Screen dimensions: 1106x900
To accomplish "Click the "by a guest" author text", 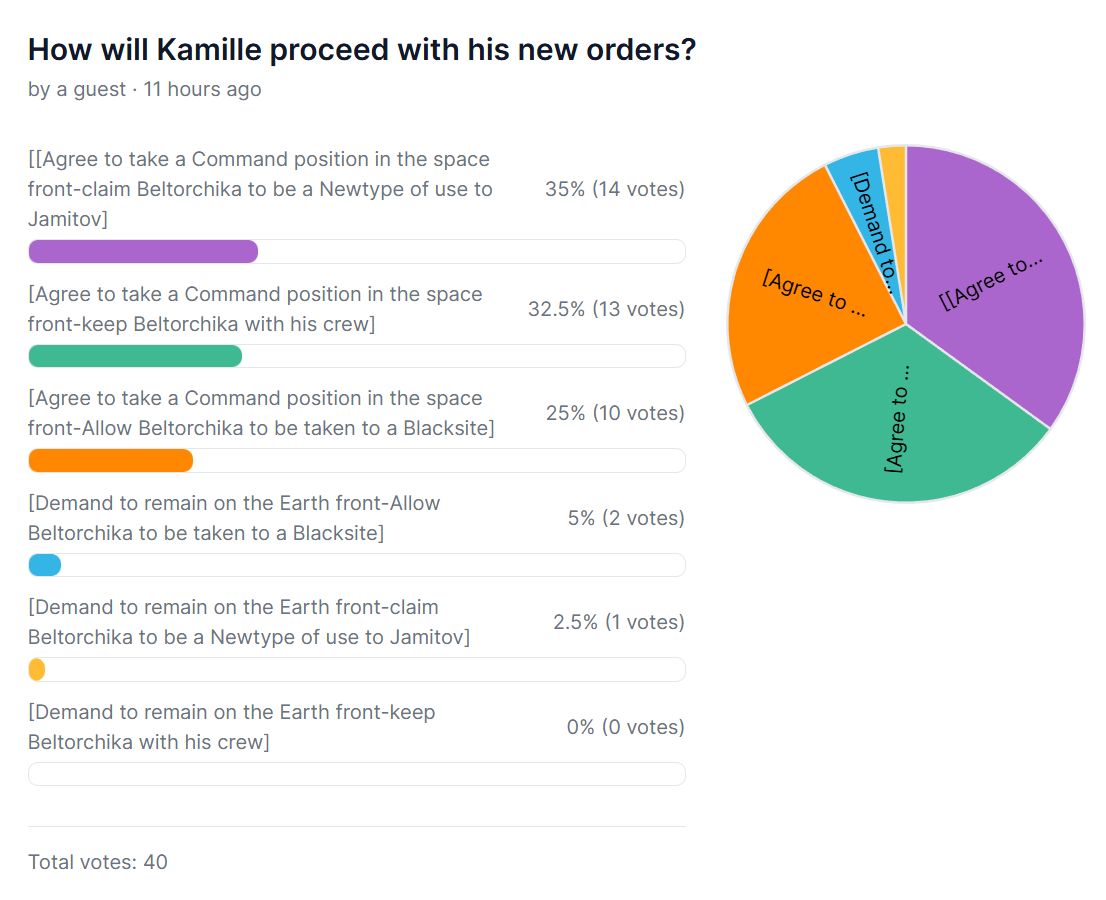I will click(76, 89).
